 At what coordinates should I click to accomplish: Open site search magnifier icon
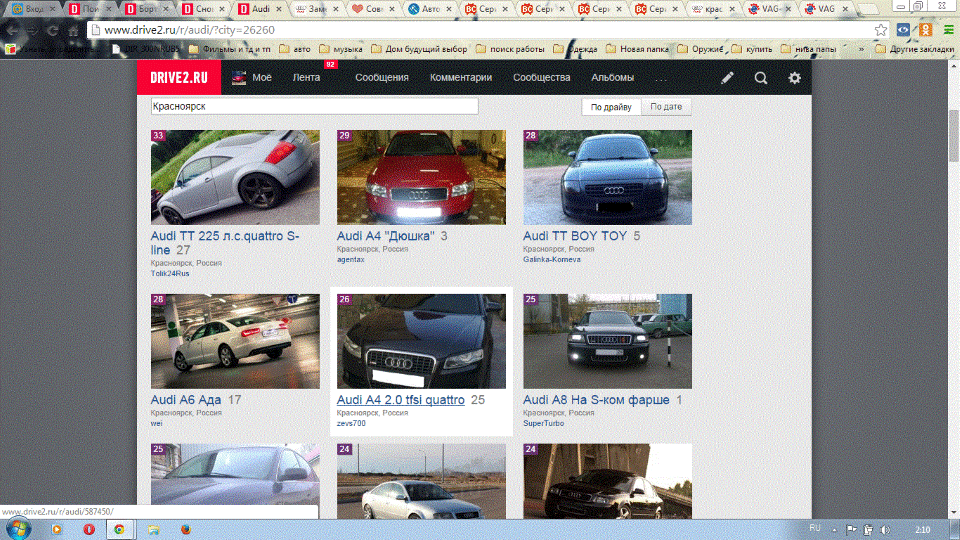coord(760,78)
